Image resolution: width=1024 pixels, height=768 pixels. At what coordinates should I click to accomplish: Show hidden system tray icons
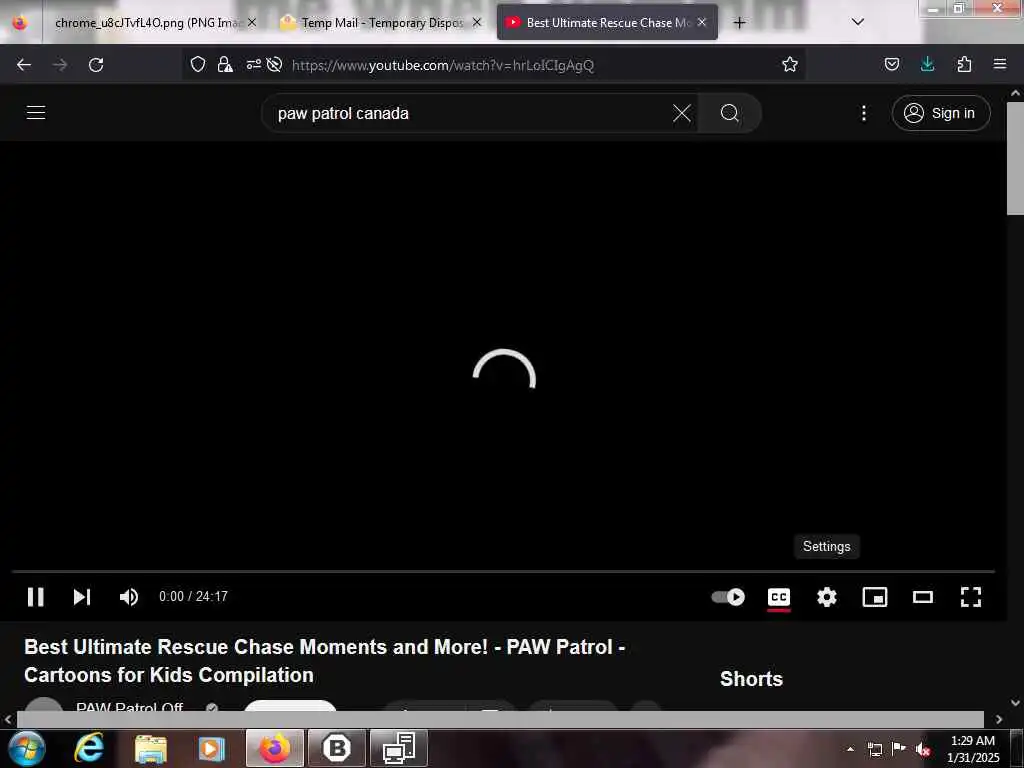tap(850, 749)
